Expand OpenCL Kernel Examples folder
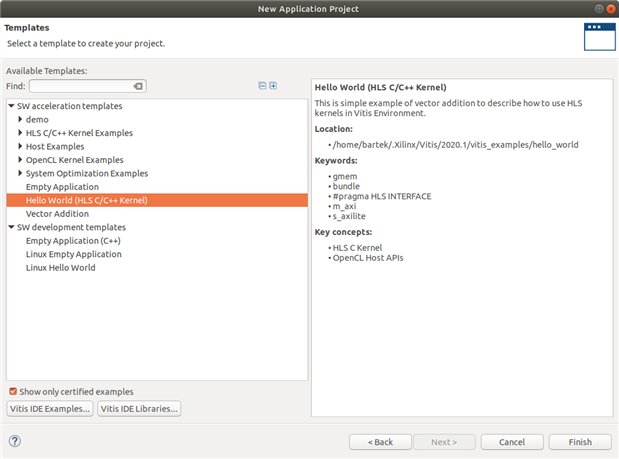 [x=20, y=160]
